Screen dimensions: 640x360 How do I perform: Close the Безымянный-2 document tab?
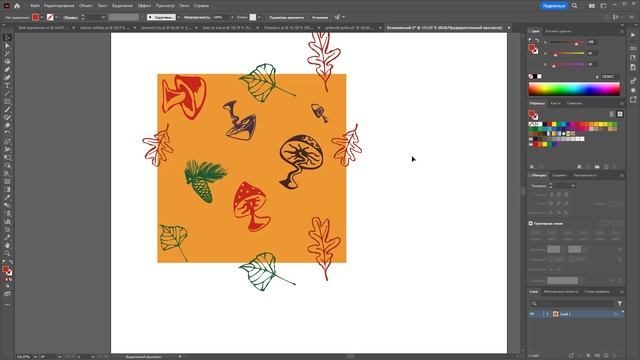tap(509, 28)
